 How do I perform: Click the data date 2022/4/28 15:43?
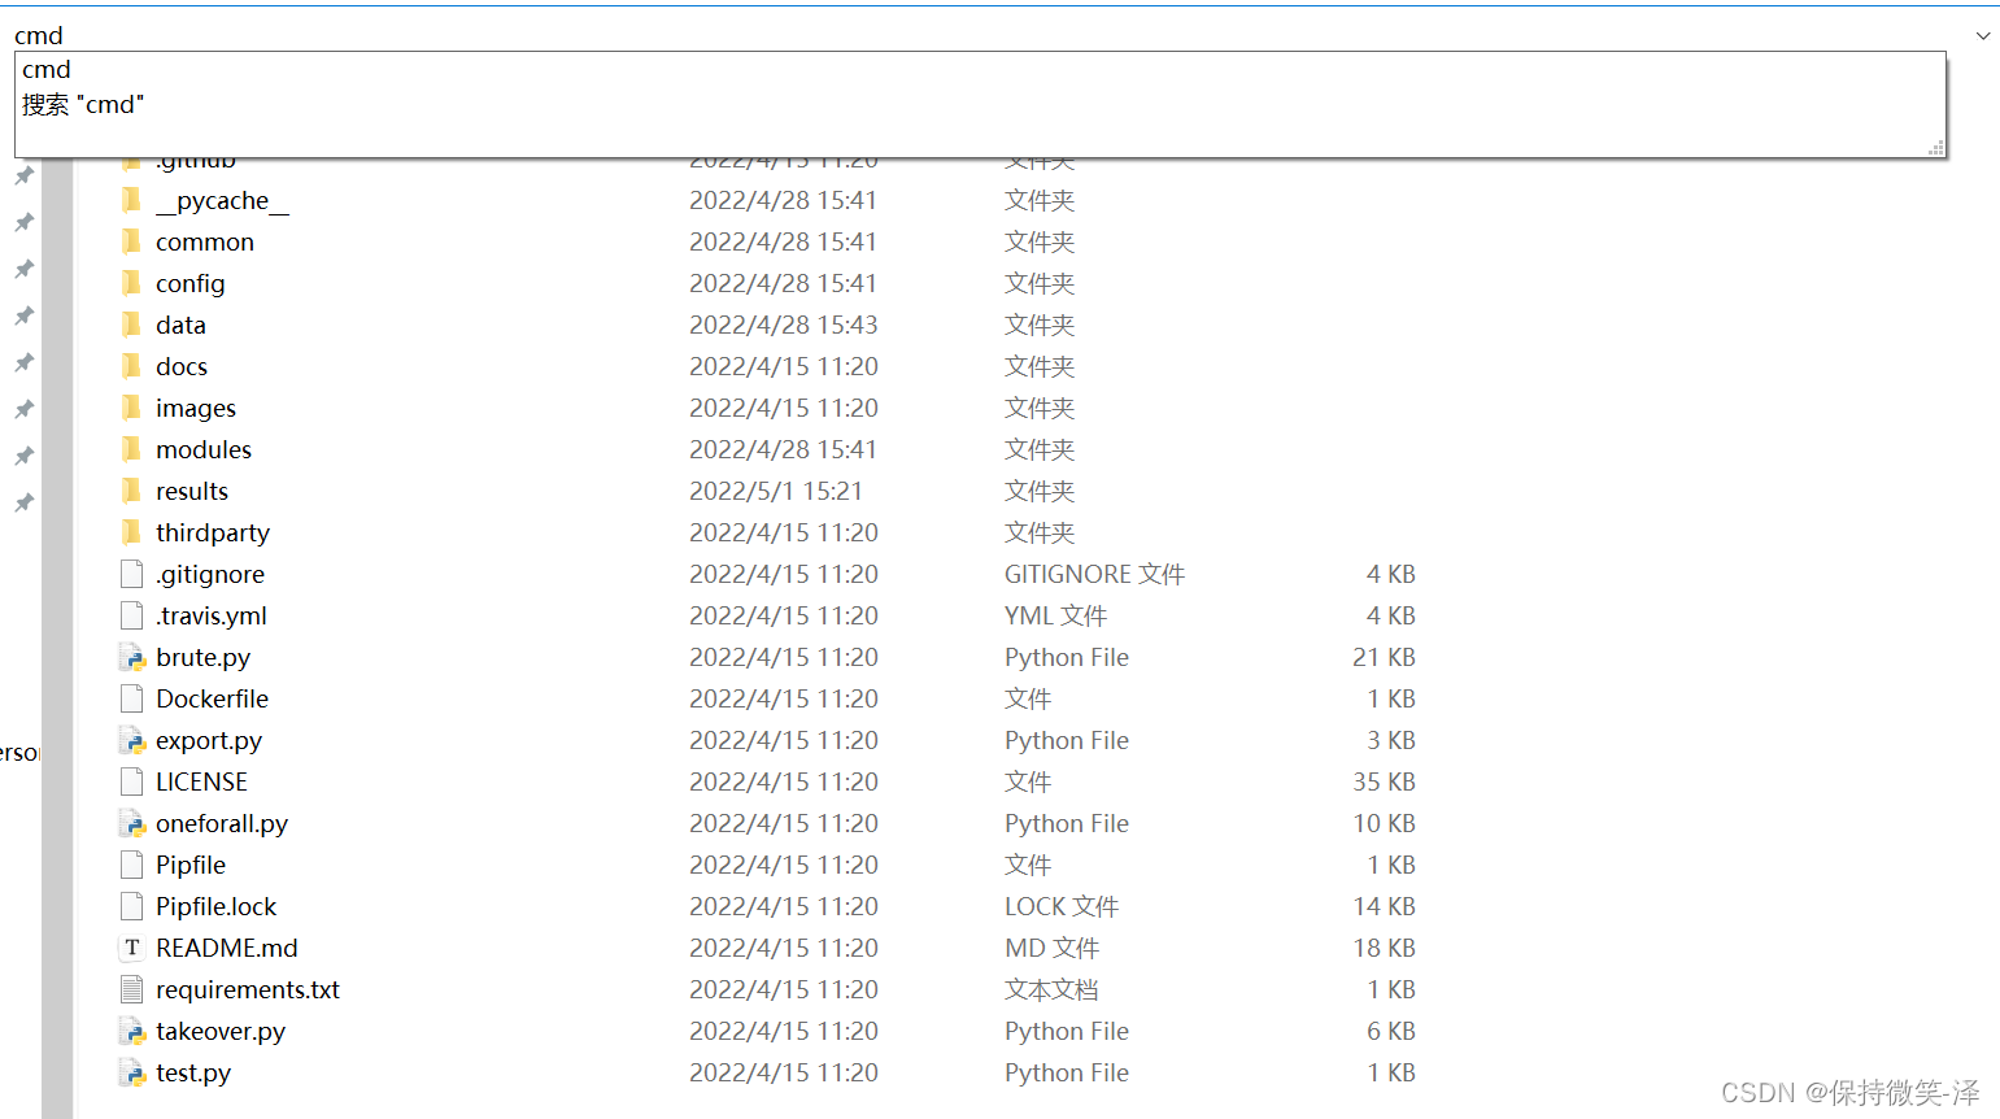click(x=783, y=325)
